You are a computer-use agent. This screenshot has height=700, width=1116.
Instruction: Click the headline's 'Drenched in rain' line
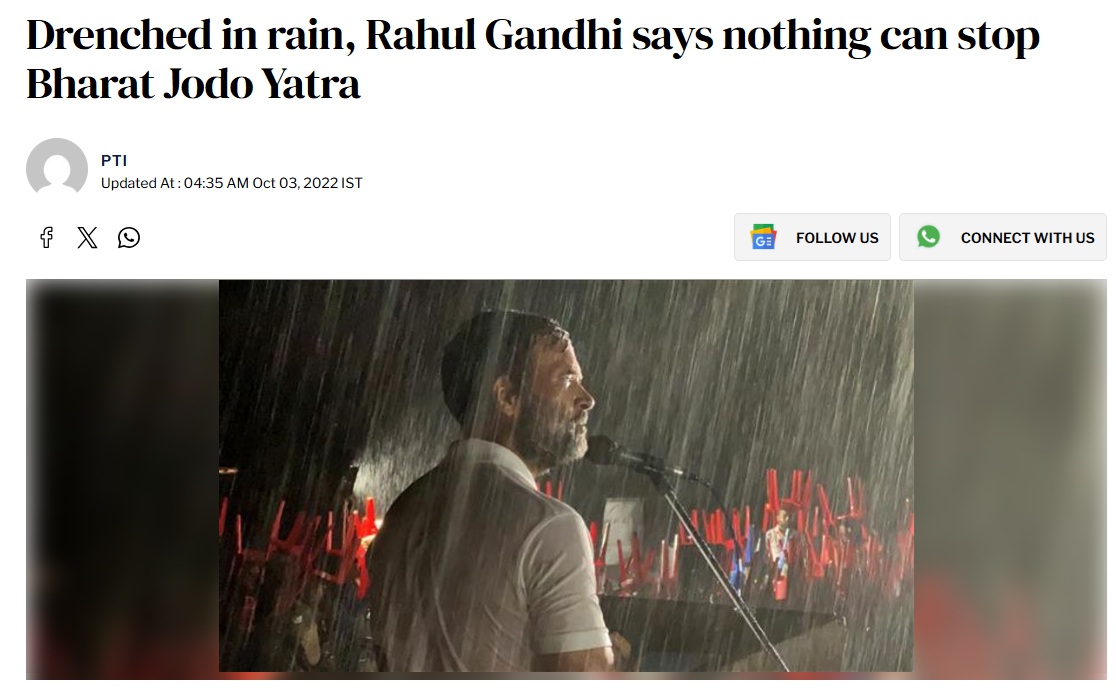[533, 36]
